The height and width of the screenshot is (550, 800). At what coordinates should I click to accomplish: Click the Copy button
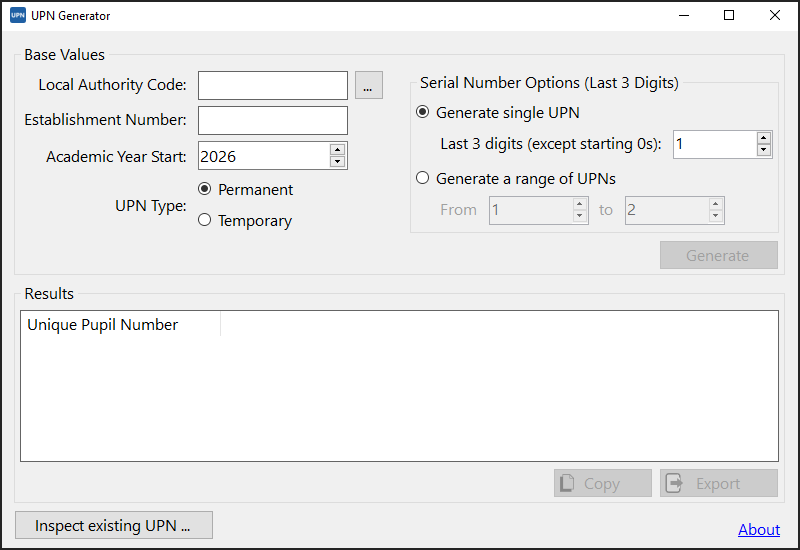pyautogui.click(x=603, y=483)
